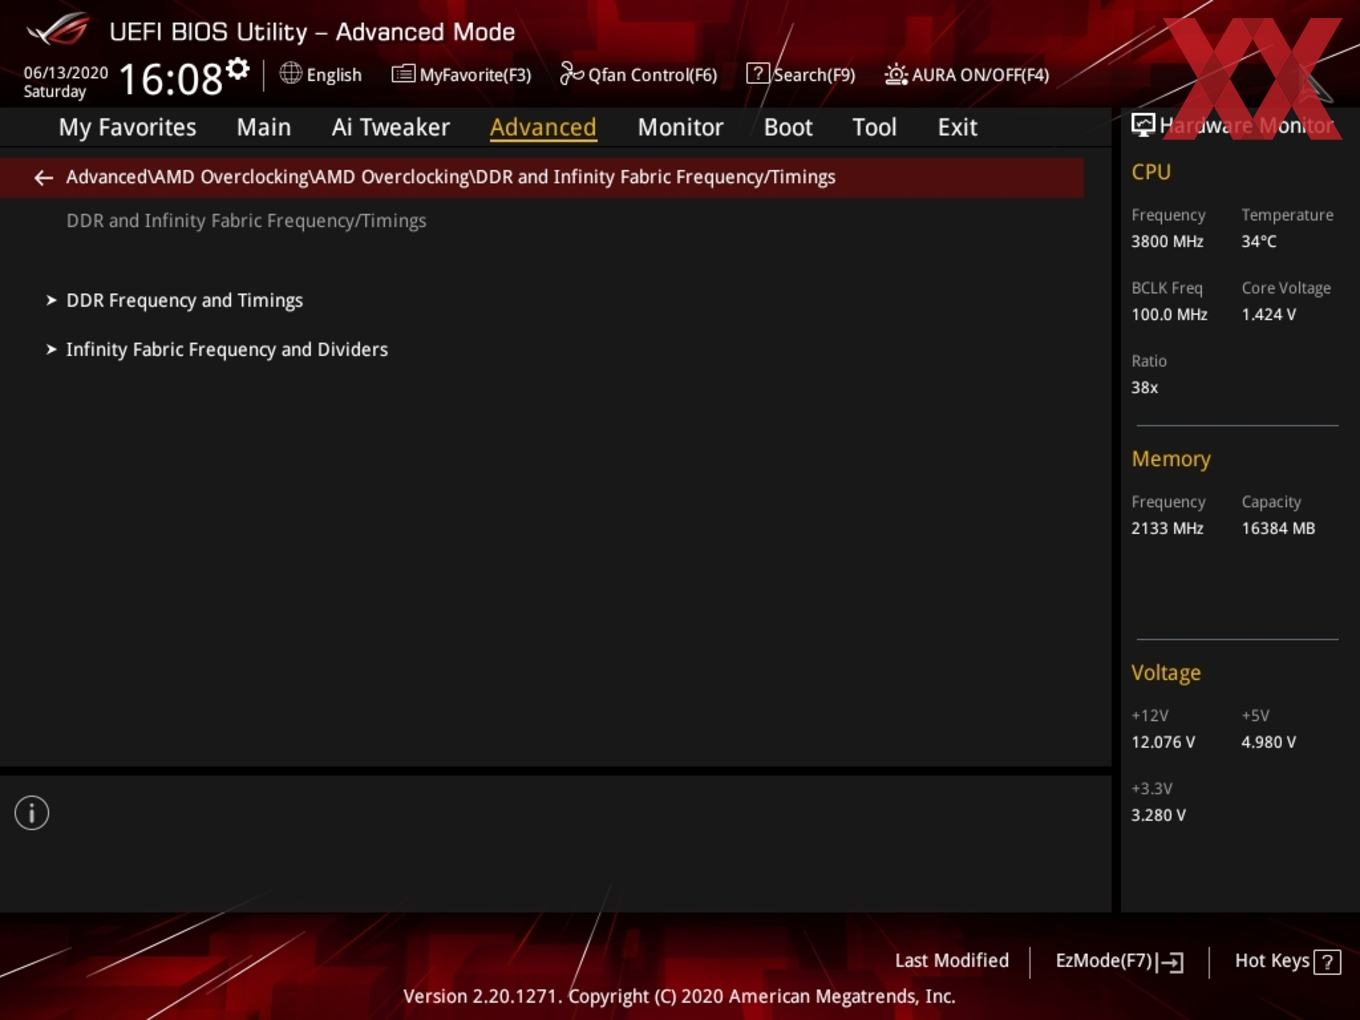Click the Core Voltage 1.424 V value
1360x1020 pixels.
pyautogui.click(x=1269, y=314)
